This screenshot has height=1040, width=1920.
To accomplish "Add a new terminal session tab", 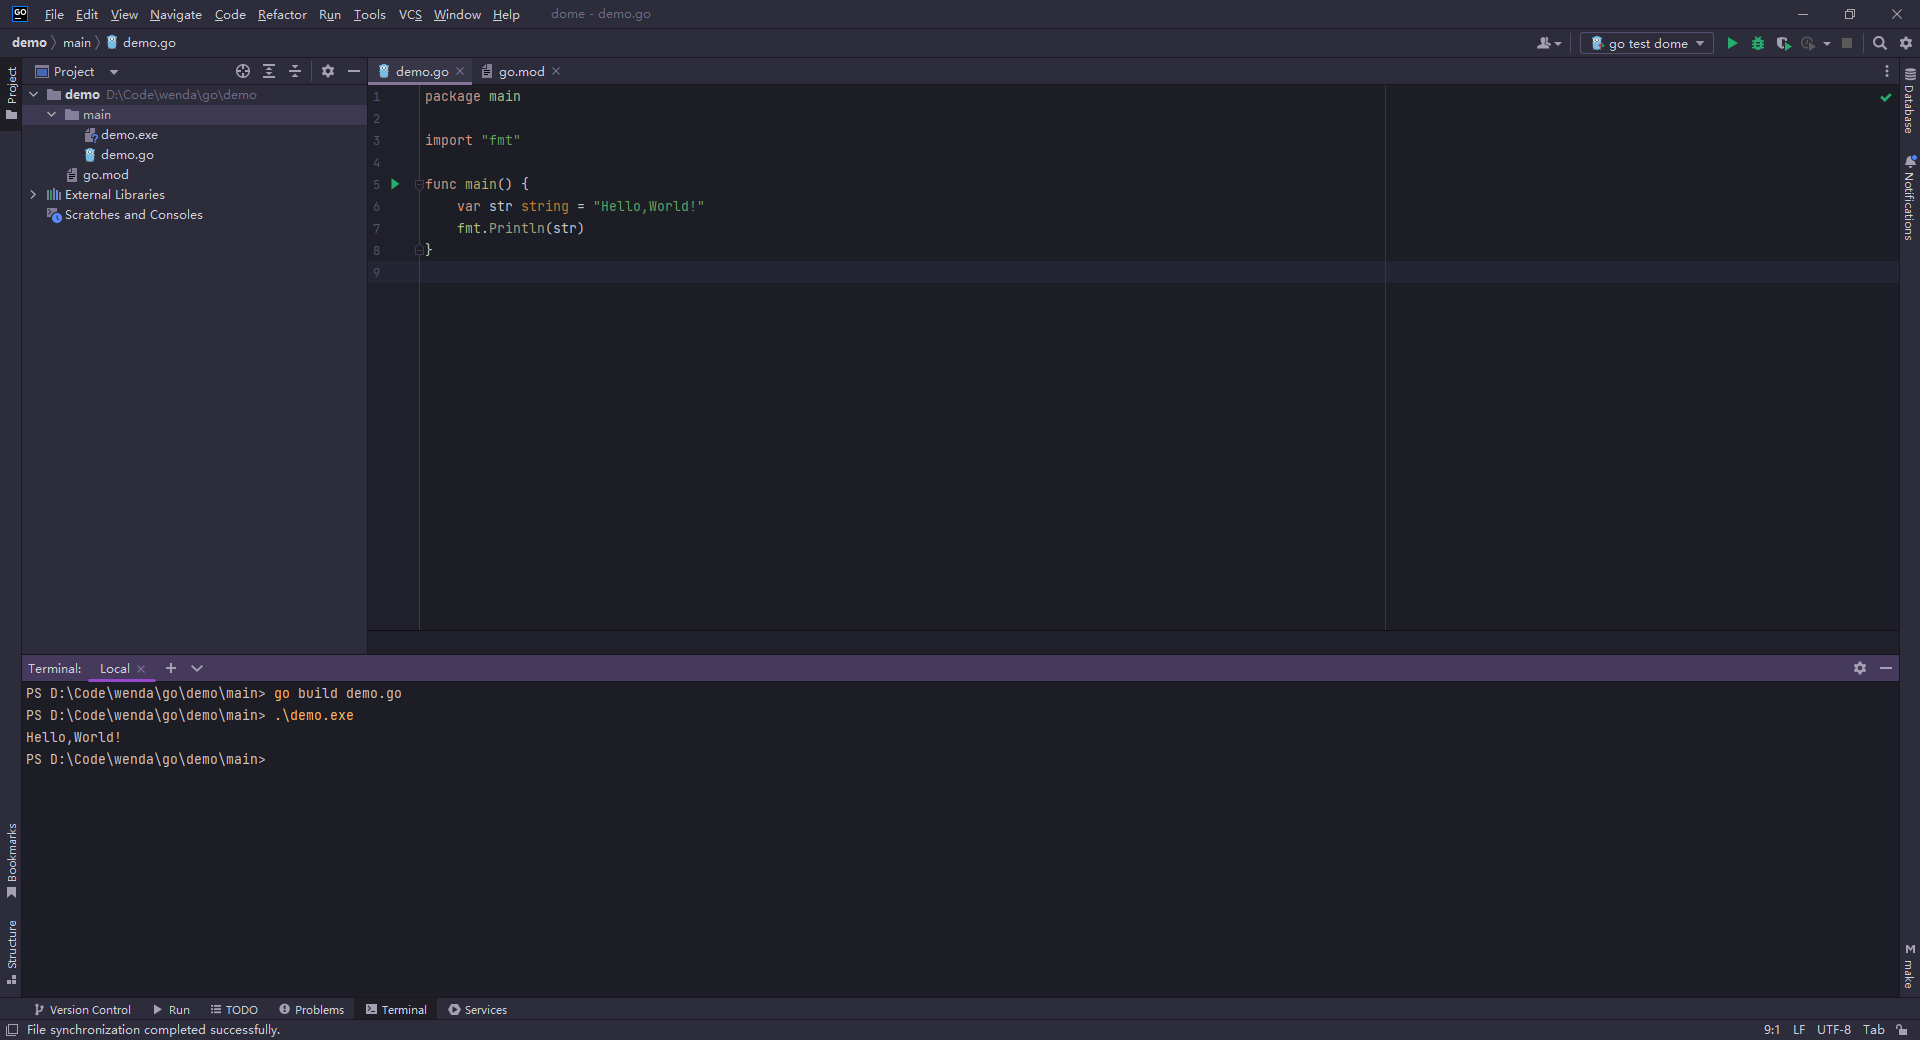I will [x=171, y=668].
